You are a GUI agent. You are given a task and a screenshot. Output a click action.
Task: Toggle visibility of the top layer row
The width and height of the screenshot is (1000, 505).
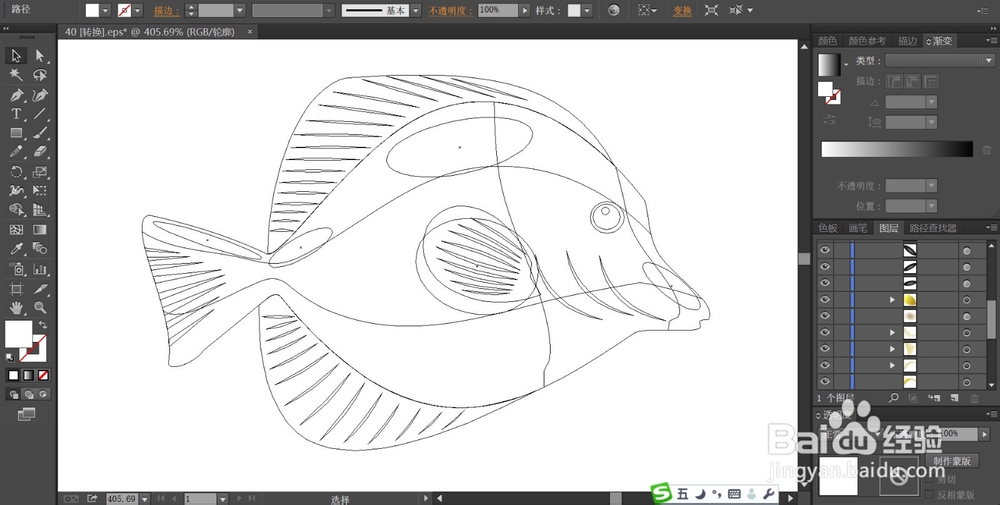825,250
